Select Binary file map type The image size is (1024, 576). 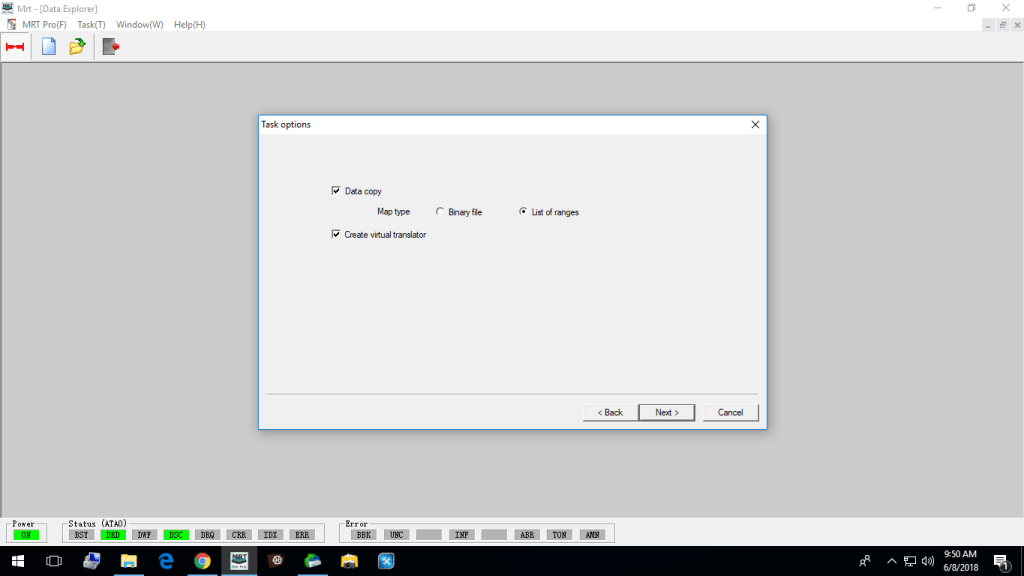[x=441, y=212]
